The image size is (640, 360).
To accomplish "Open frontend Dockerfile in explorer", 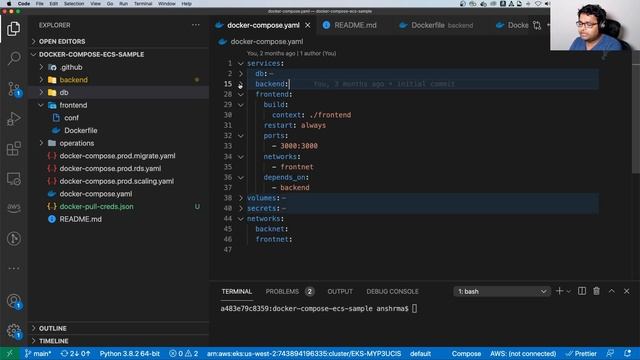I will pyautogui.click(x=80, y=130).
